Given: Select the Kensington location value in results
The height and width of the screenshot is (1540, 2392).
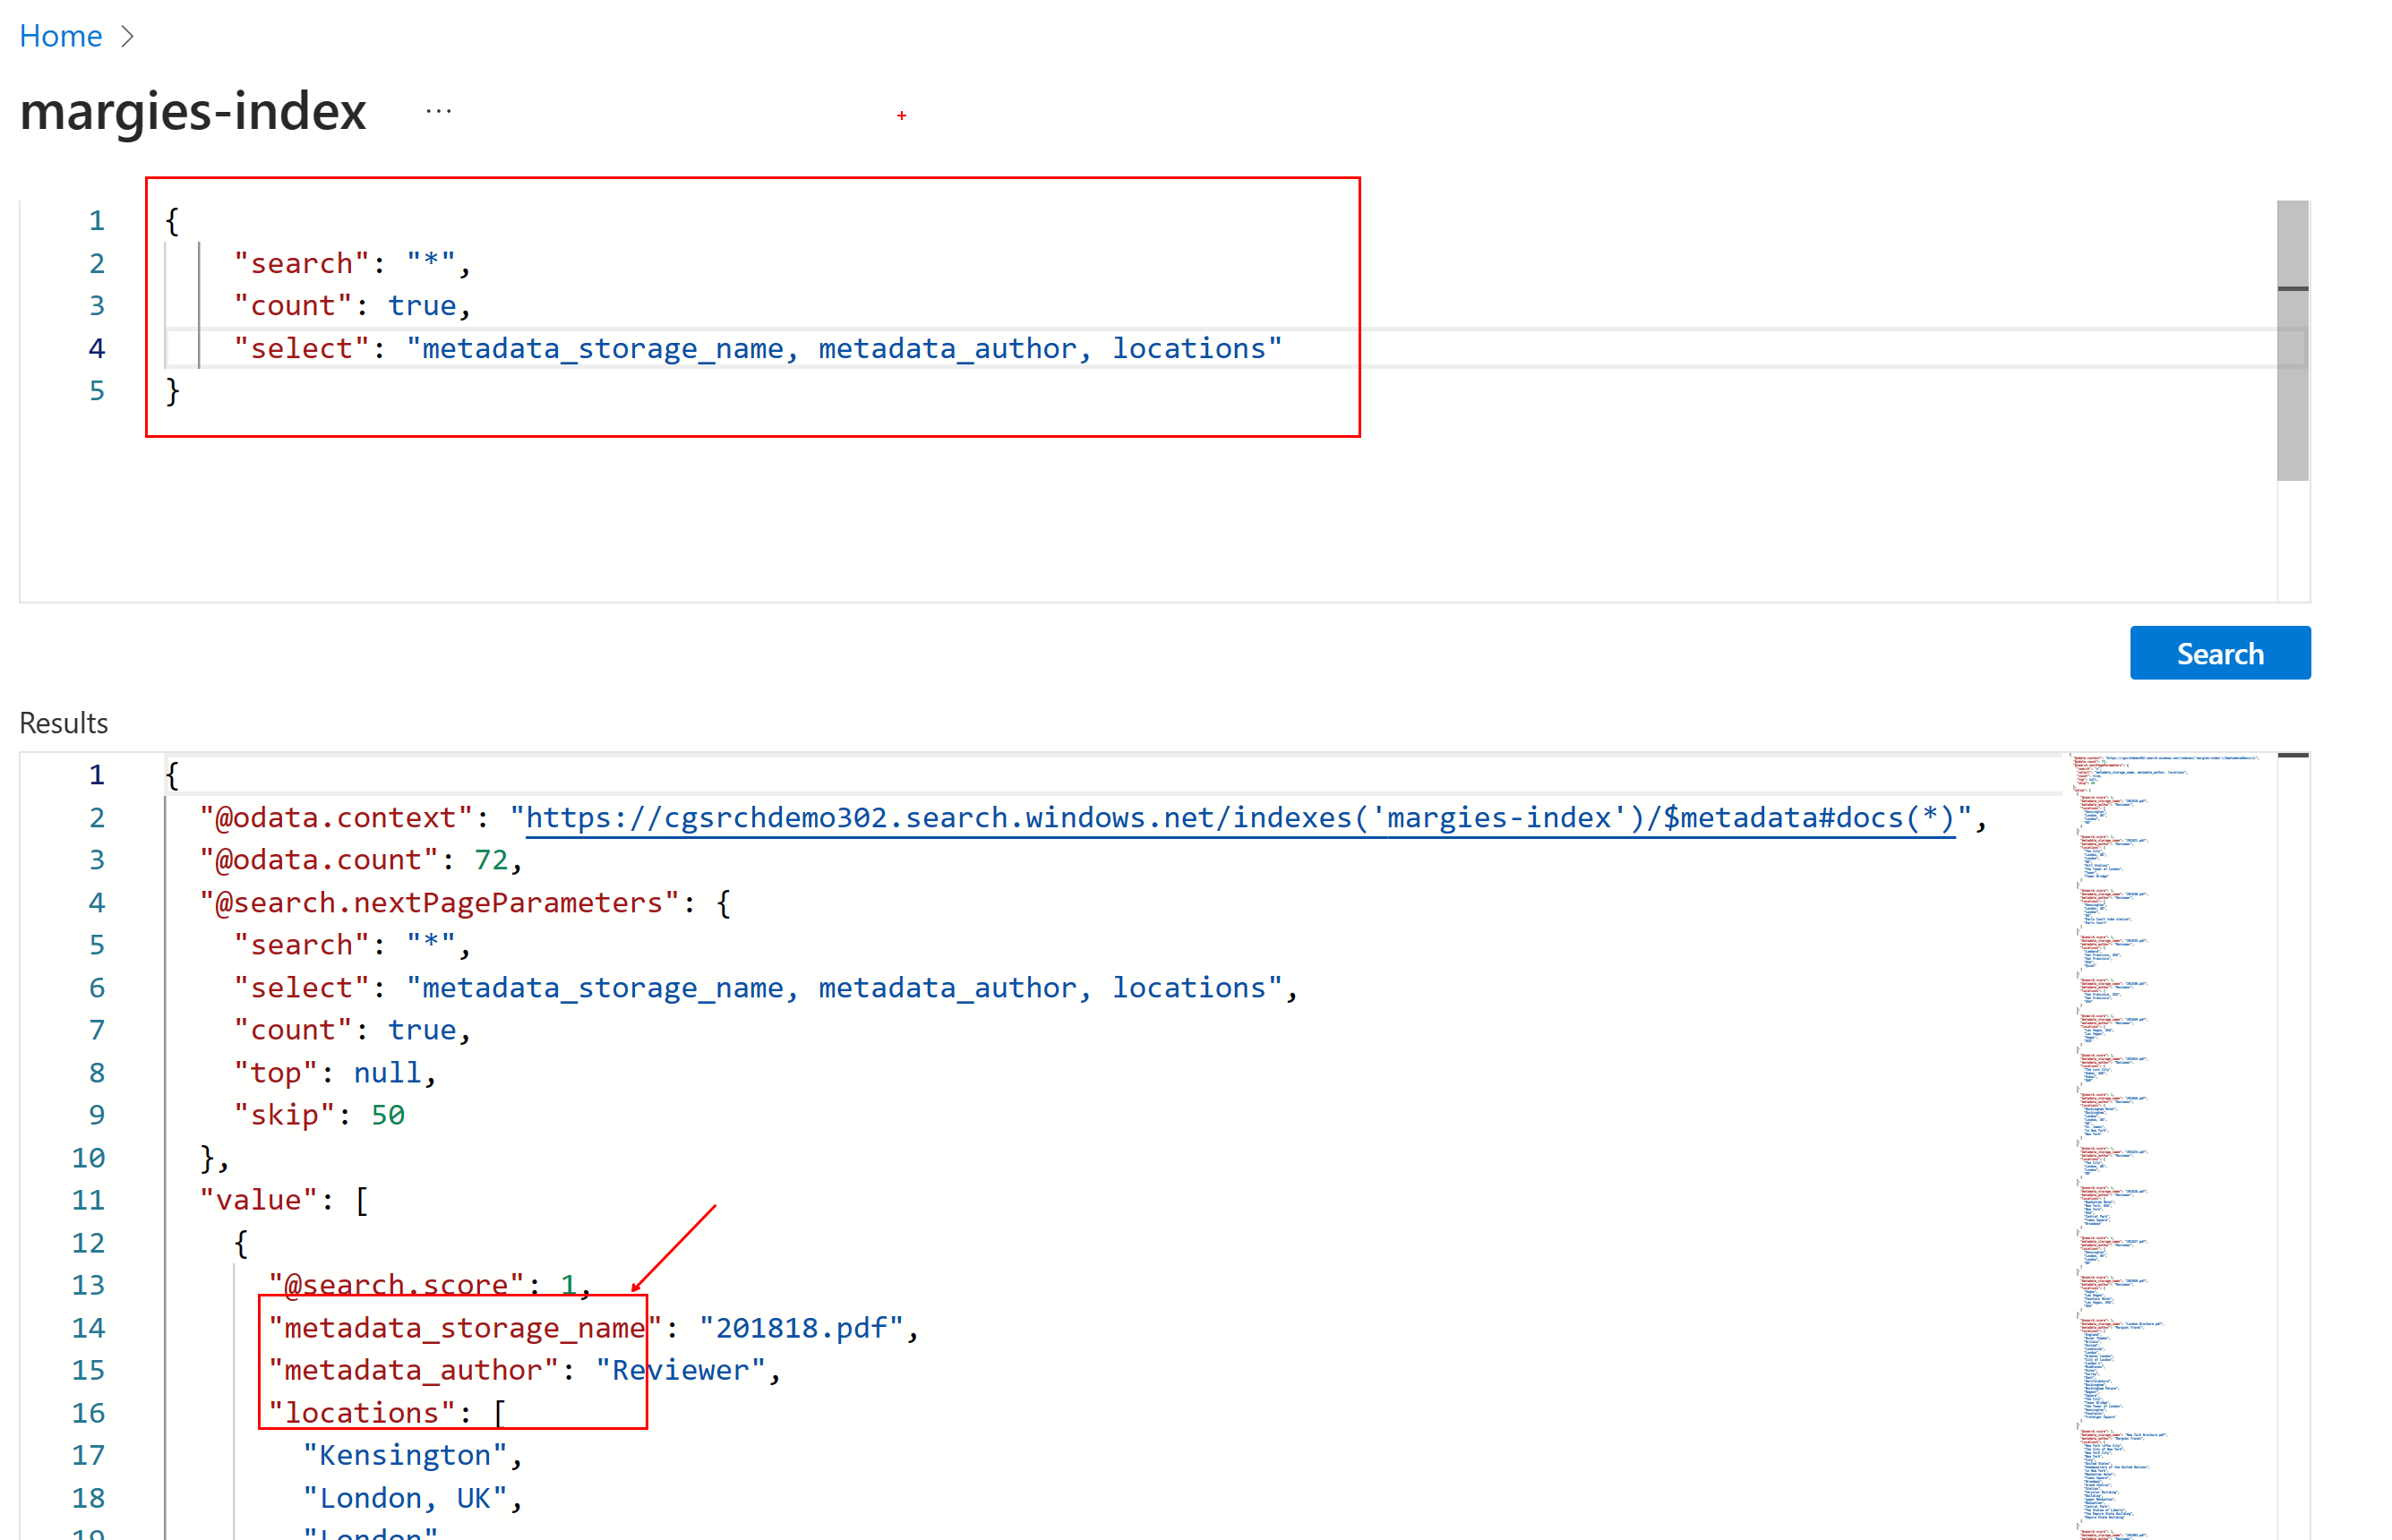Looking at the screenshot, I should point(405,1455).
